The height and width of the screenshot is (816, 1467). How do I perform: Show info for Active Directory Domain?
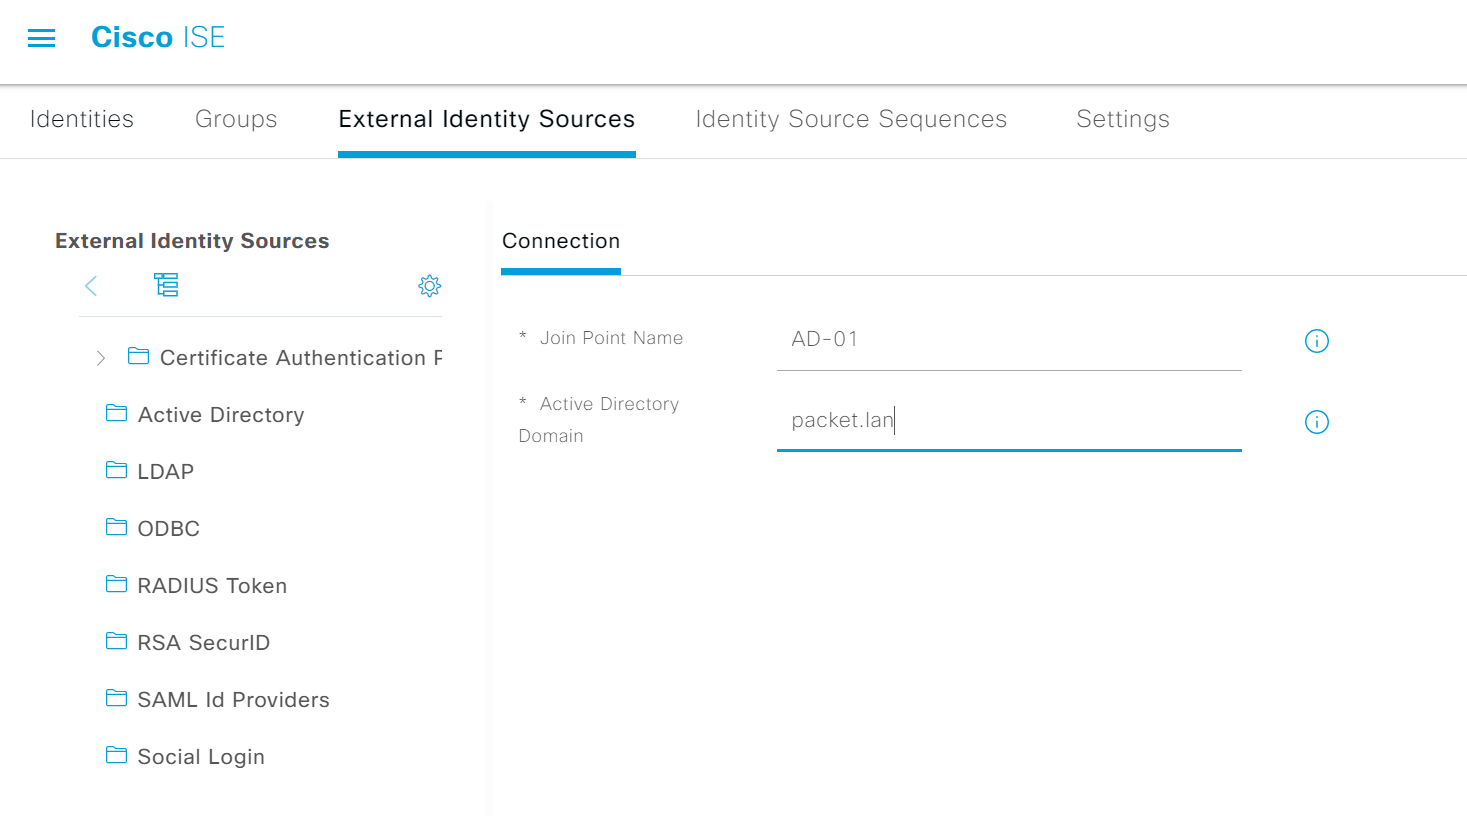point(1317,422)
